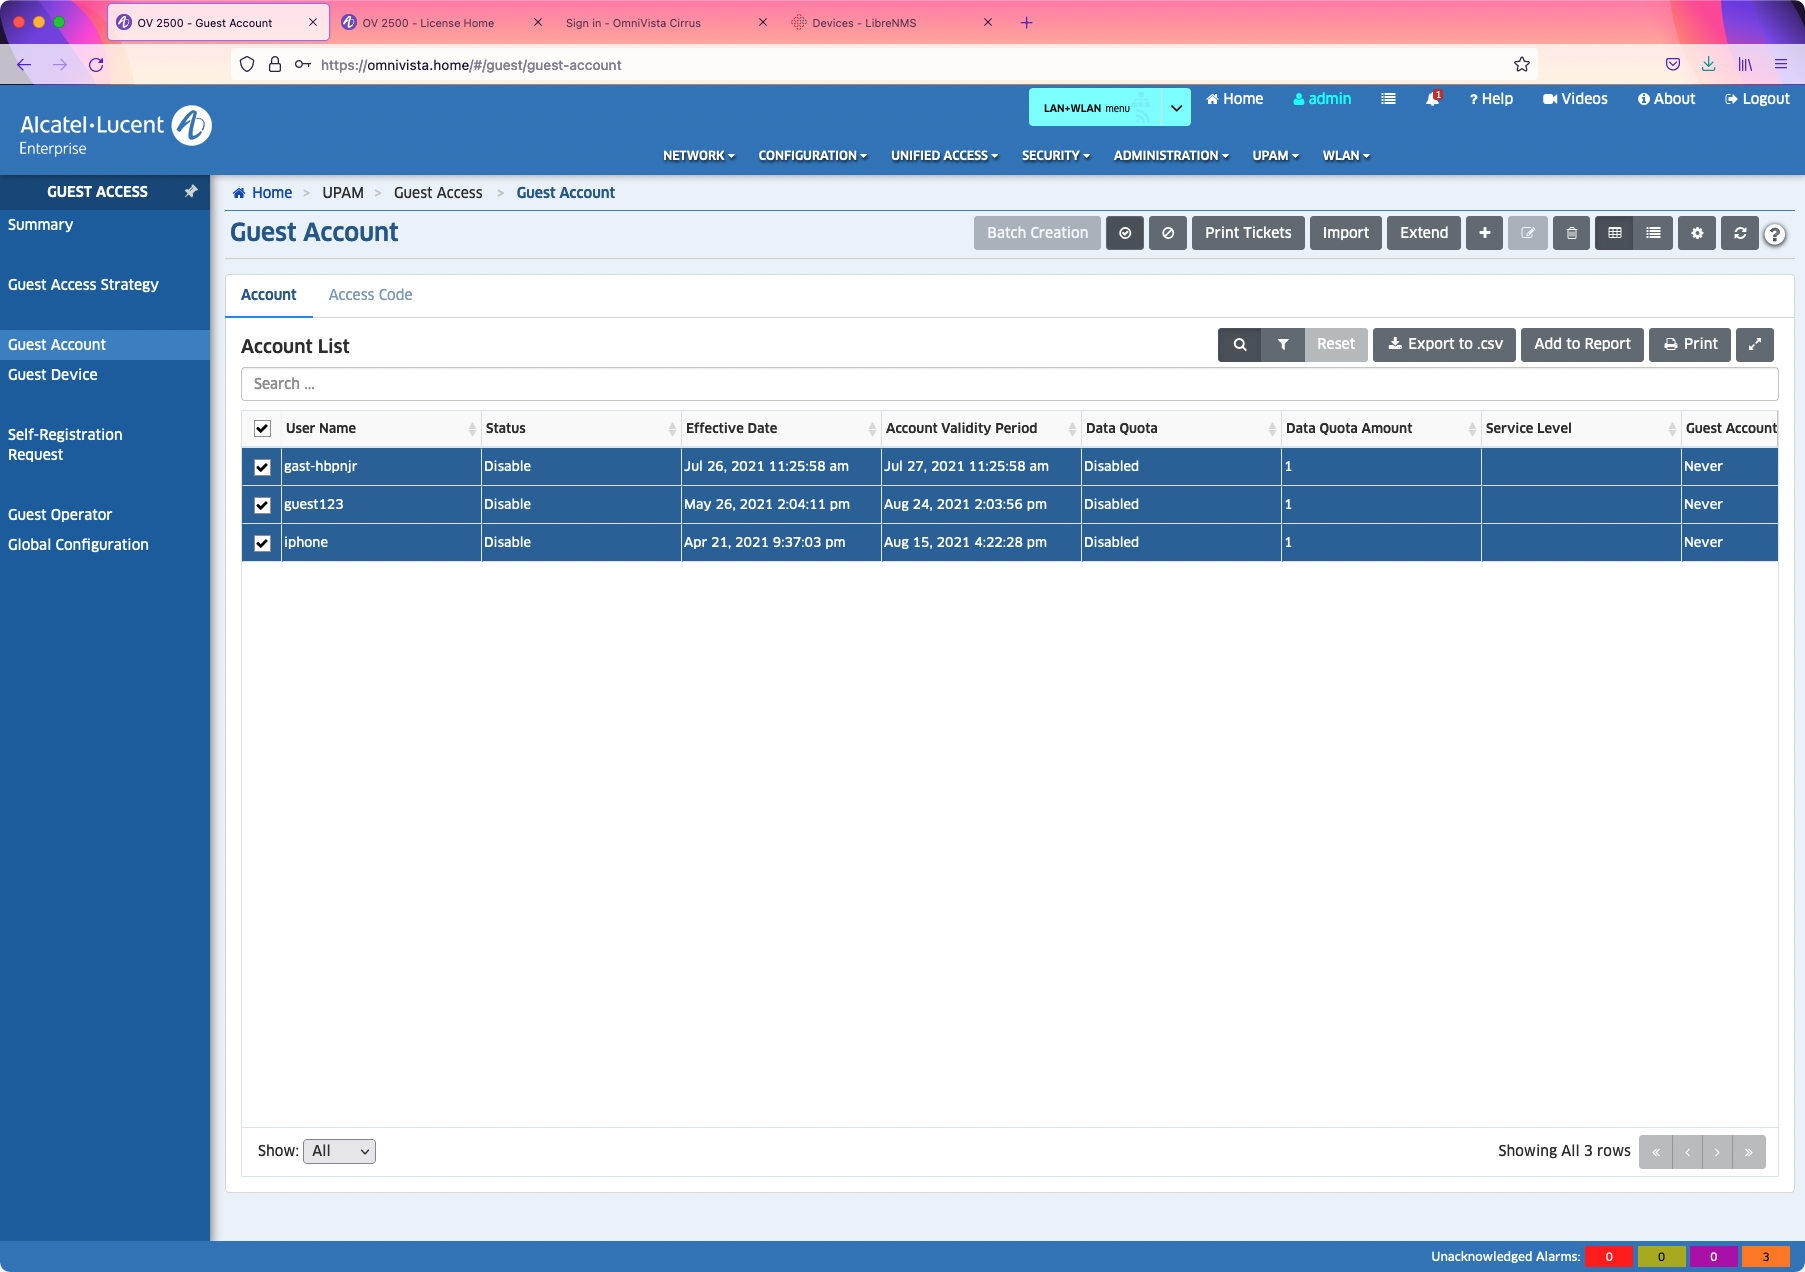This screenshot has width=1805, height=1272.
Task: Expand Account List to full screen
Action: (x=1754, y=345)
